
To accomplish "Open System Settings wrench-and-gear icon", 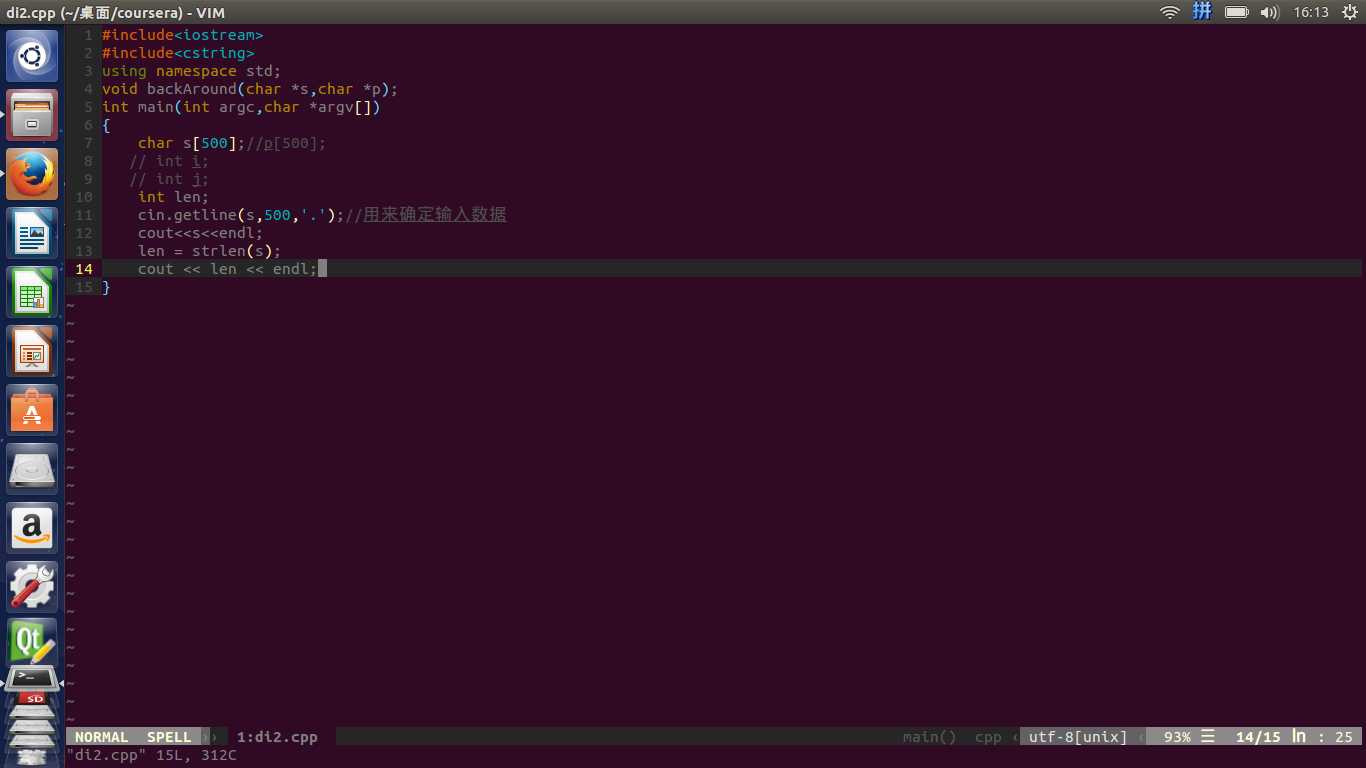I will pos(32,587).
